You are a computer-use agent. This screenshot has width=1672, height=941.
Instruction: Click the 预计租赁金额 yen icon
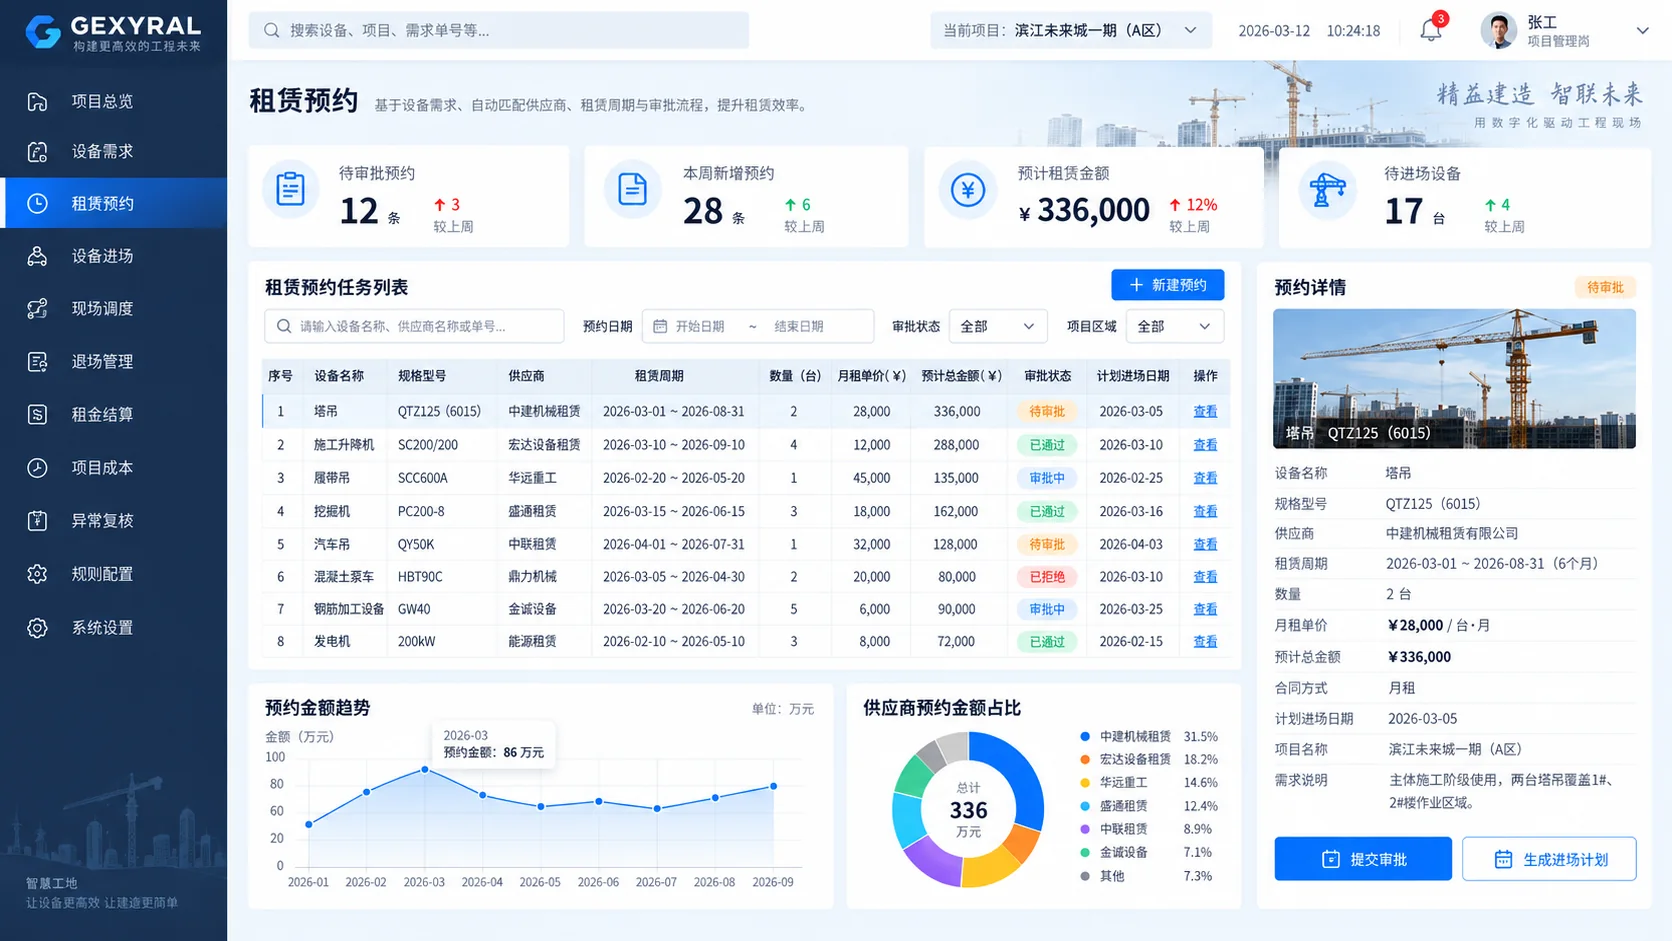967,189
